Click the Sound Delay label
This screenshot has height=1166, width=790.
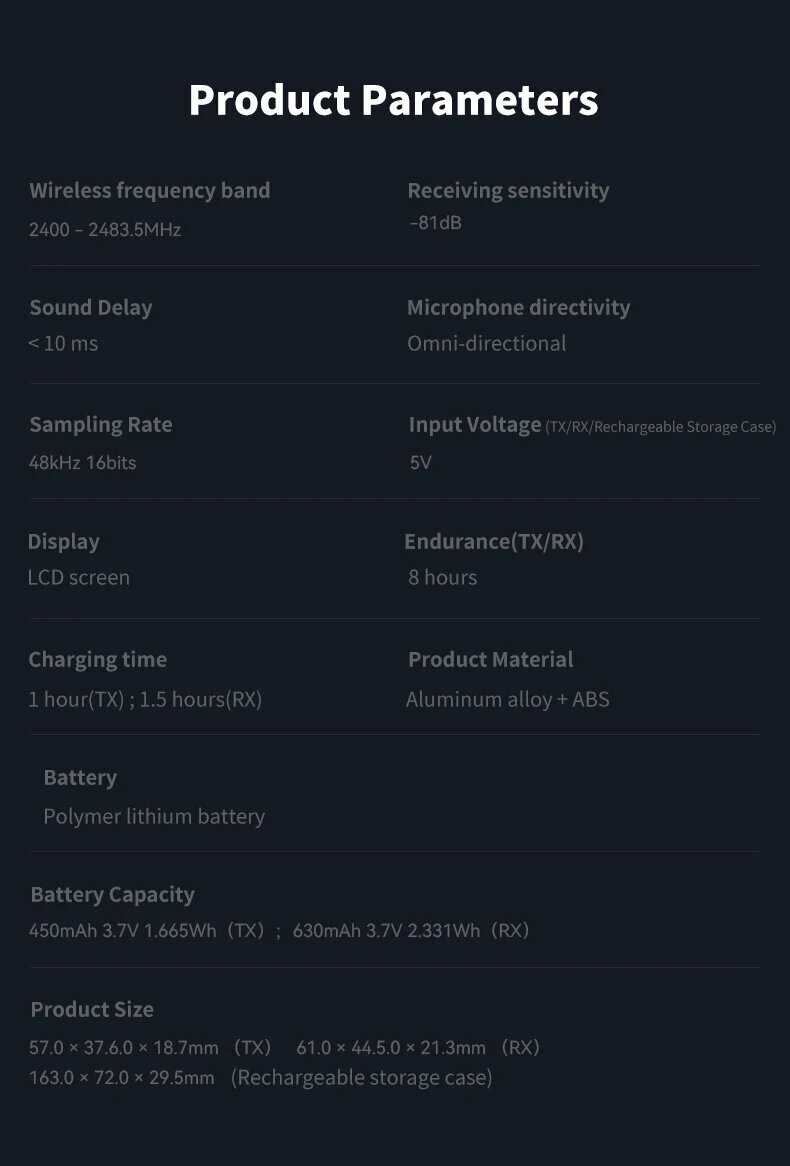click(91, 307)
